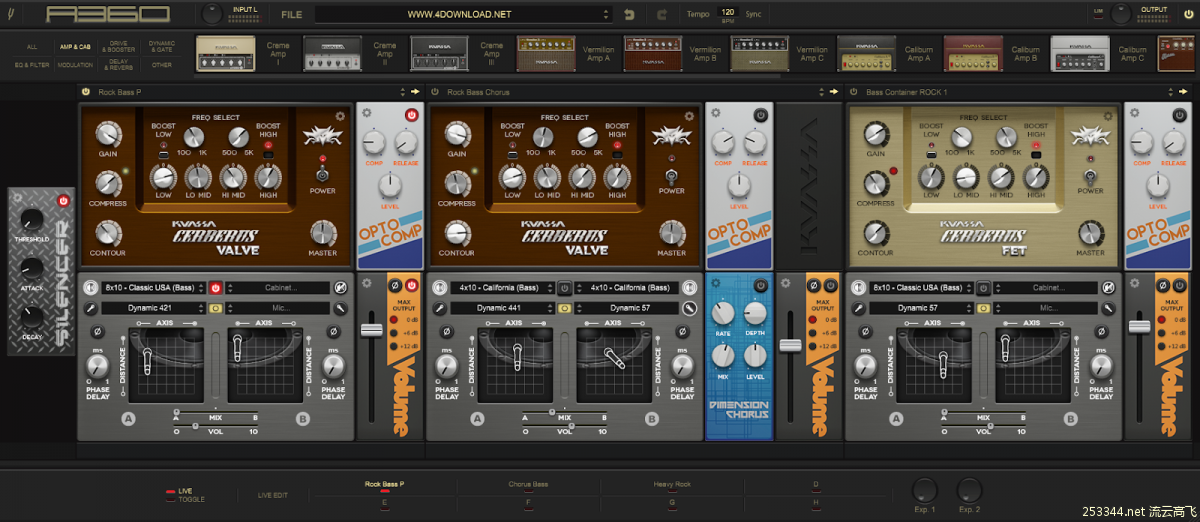Flip the middle Cerberus Valve power switch
This screenshot has width=1200, height=522.
(671, 176)
